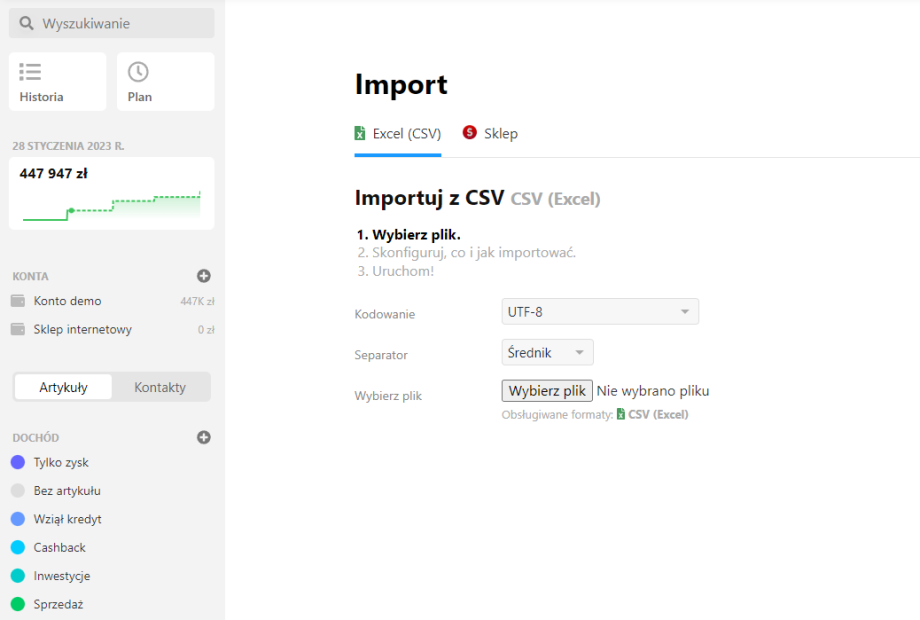Viewport: 920px width, 620px height.
Task: Click the Sklep internetowy wallet icon
Action: pos(17,329)
